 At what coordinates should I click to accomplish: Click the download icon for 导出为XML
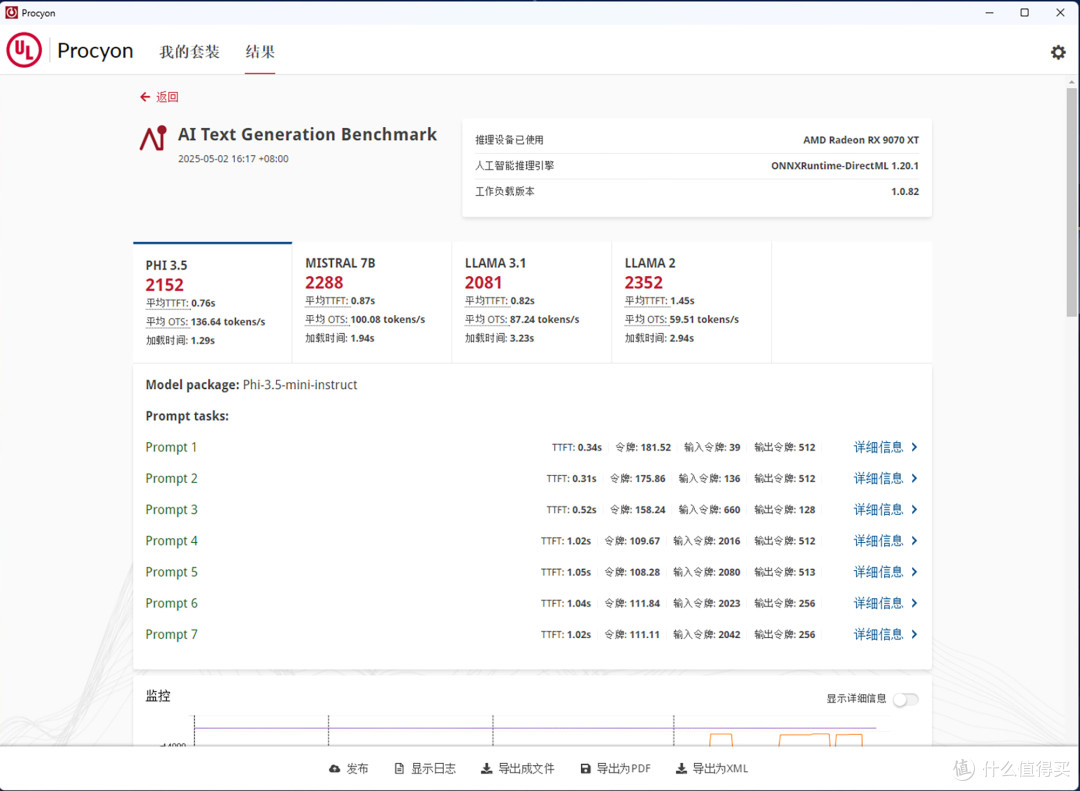point(681,768)
